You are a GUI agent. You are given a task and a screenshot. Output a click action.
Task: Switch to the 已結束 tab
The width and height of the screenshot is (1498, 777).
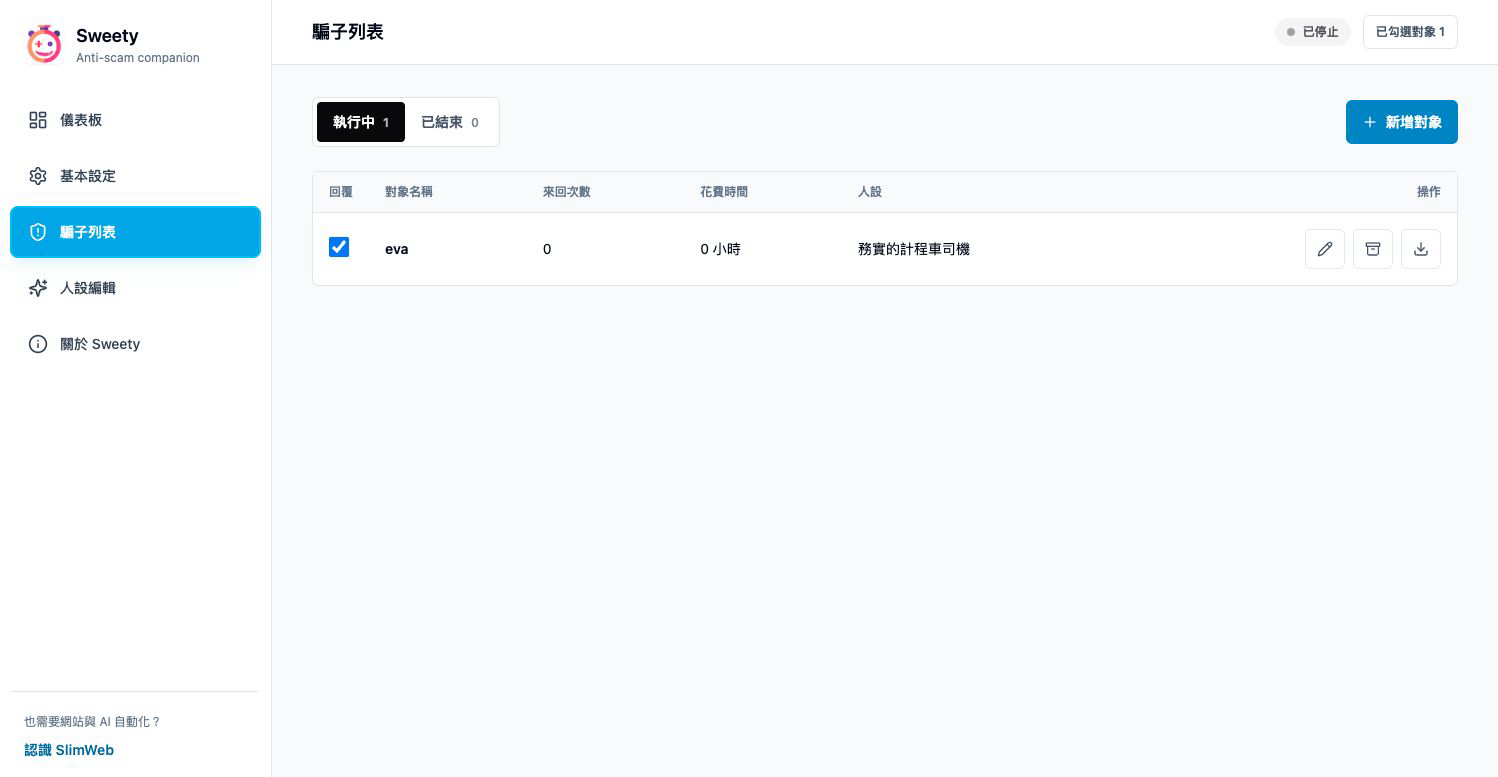tap(450, 122)
